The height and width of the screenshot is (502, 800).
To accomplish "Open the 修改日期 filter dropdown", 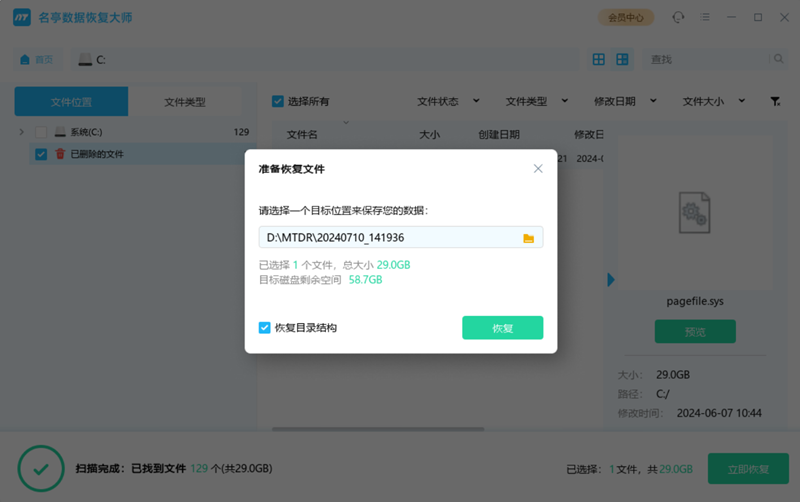I will (625, 101).
